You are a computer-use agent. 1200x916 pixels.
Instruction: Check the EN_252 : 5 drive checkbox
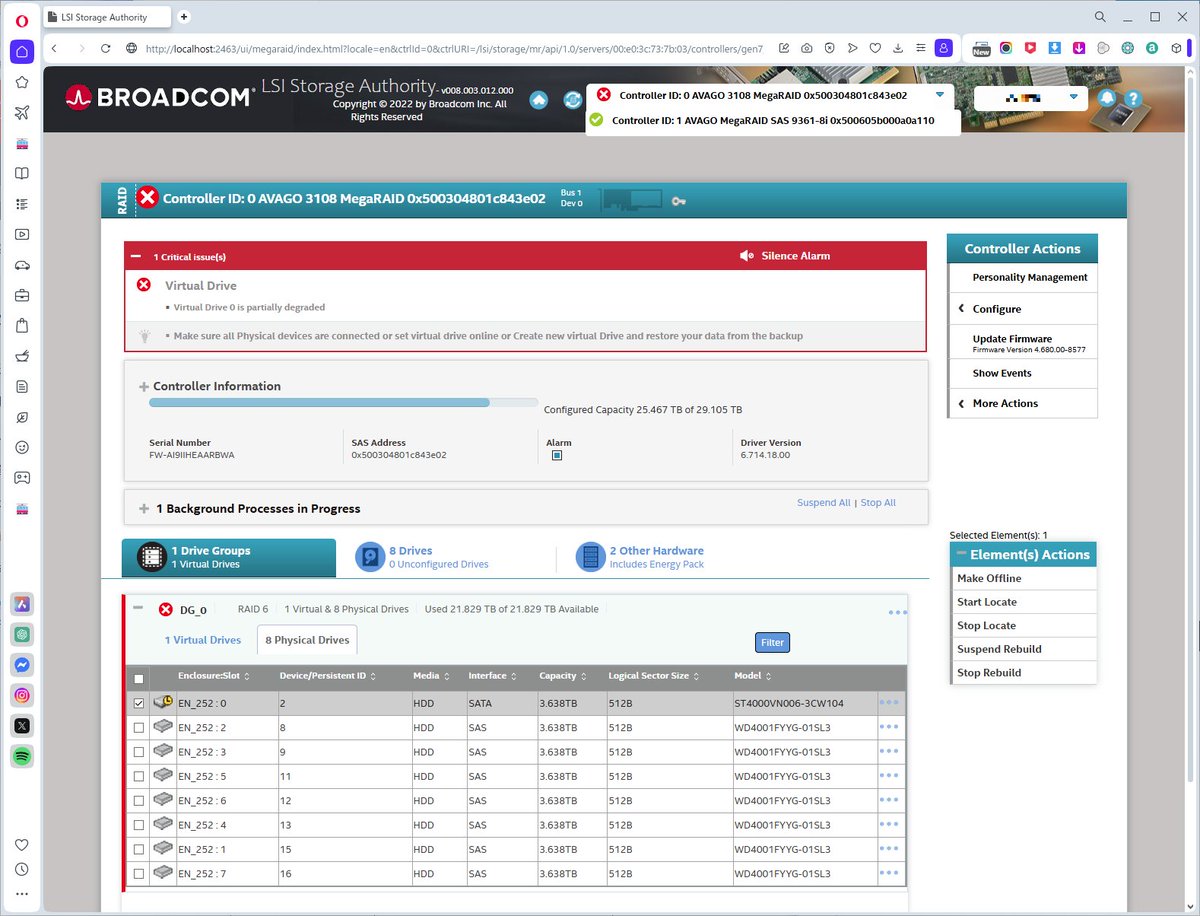(139, 776)
